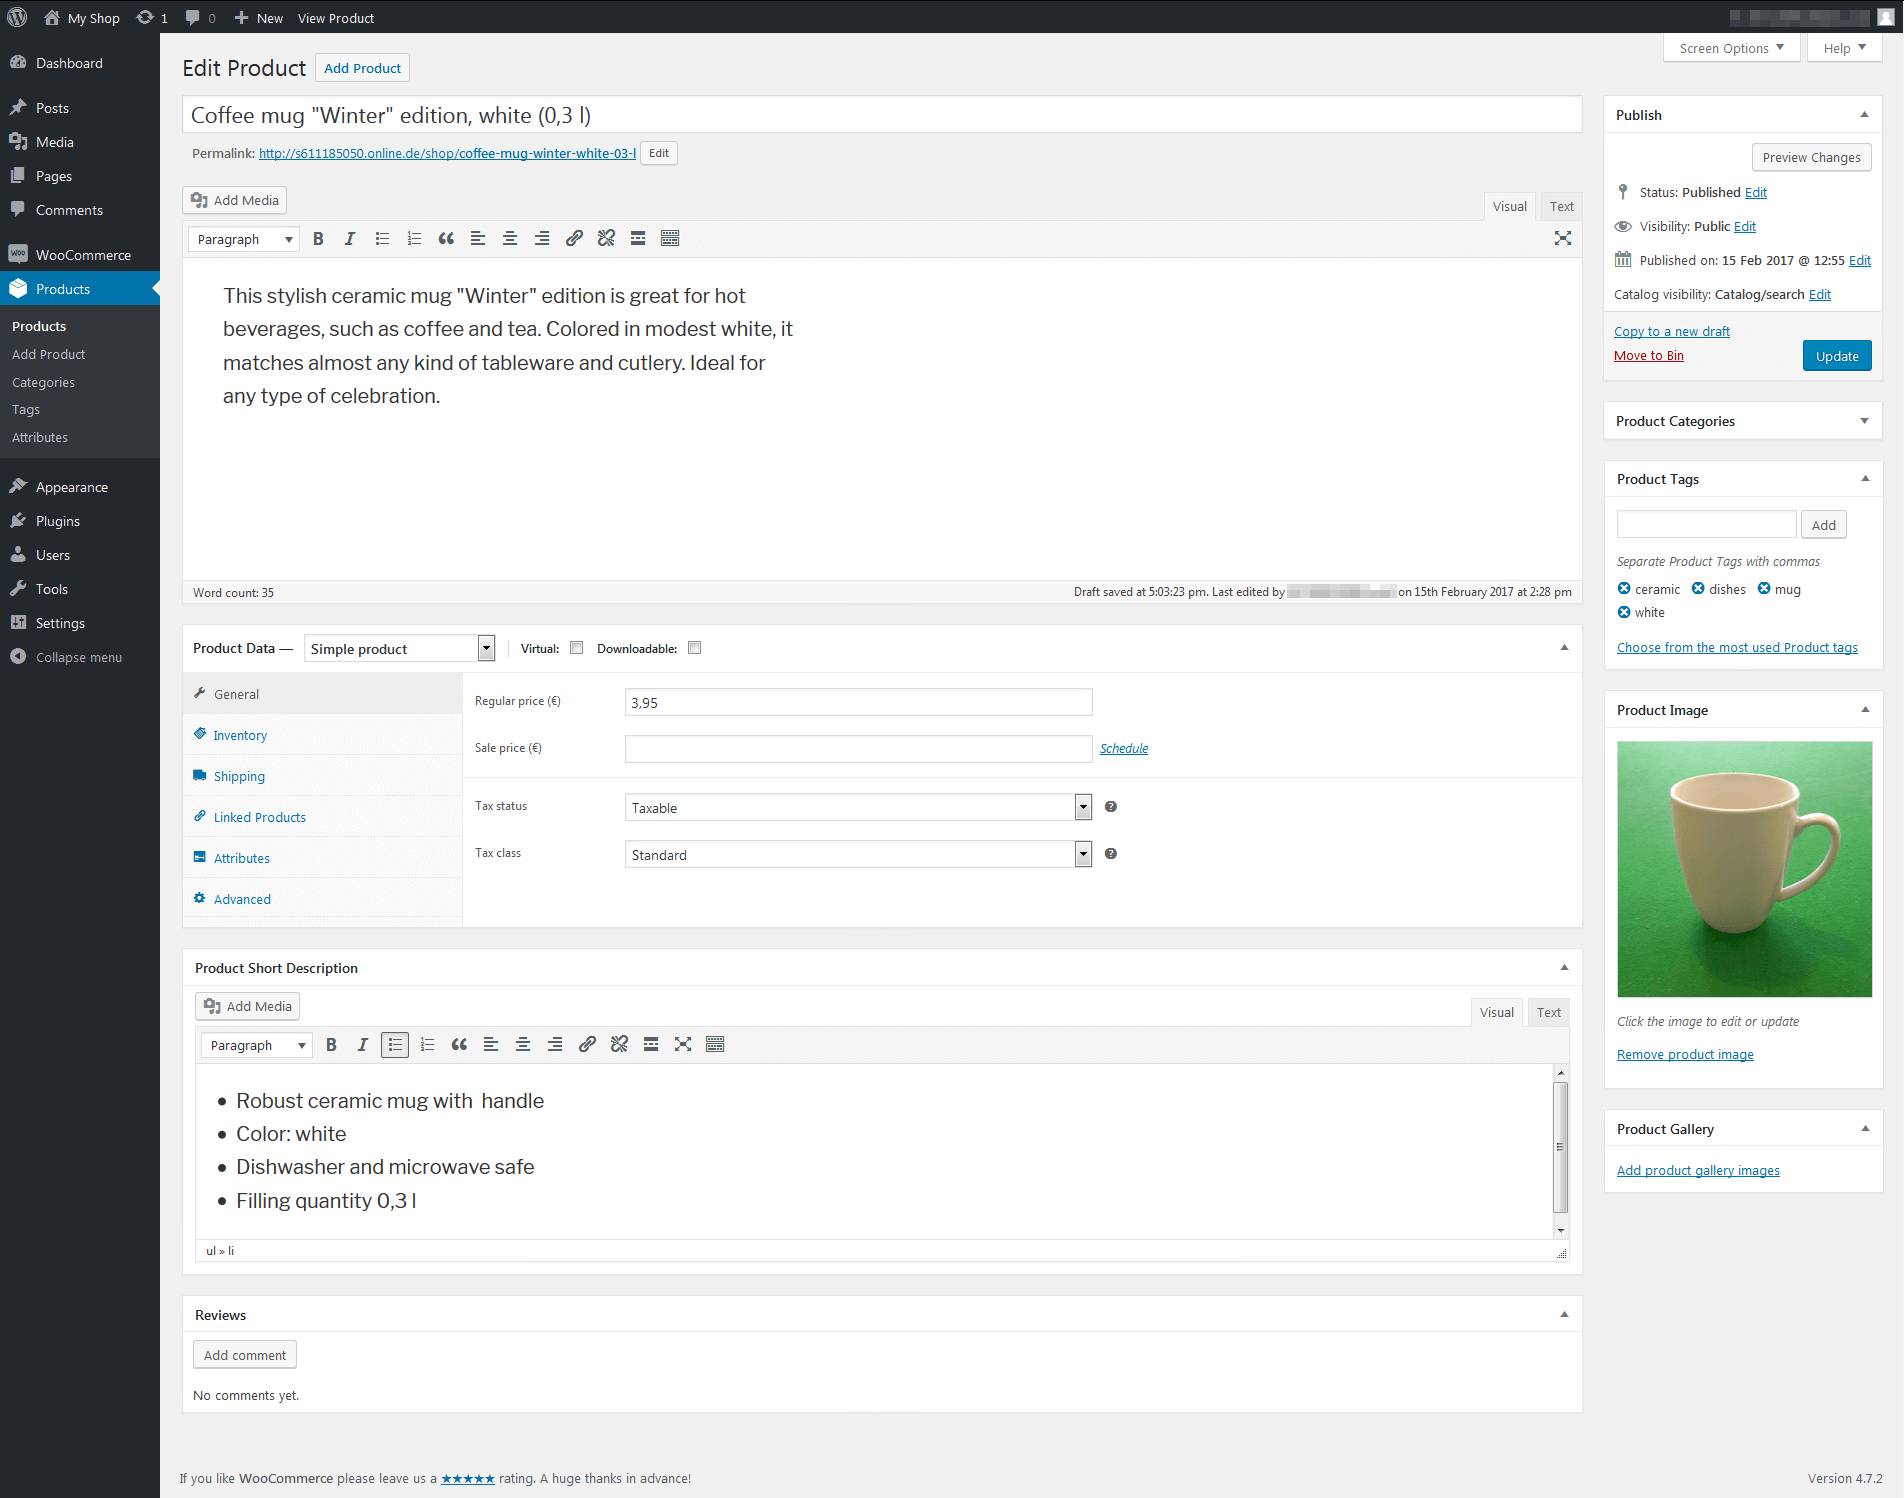This screenshot has width=1904, height=1498.
Task: Show Tax class help tooltip
Action: pyautogui.click(x=1110, y=854)
